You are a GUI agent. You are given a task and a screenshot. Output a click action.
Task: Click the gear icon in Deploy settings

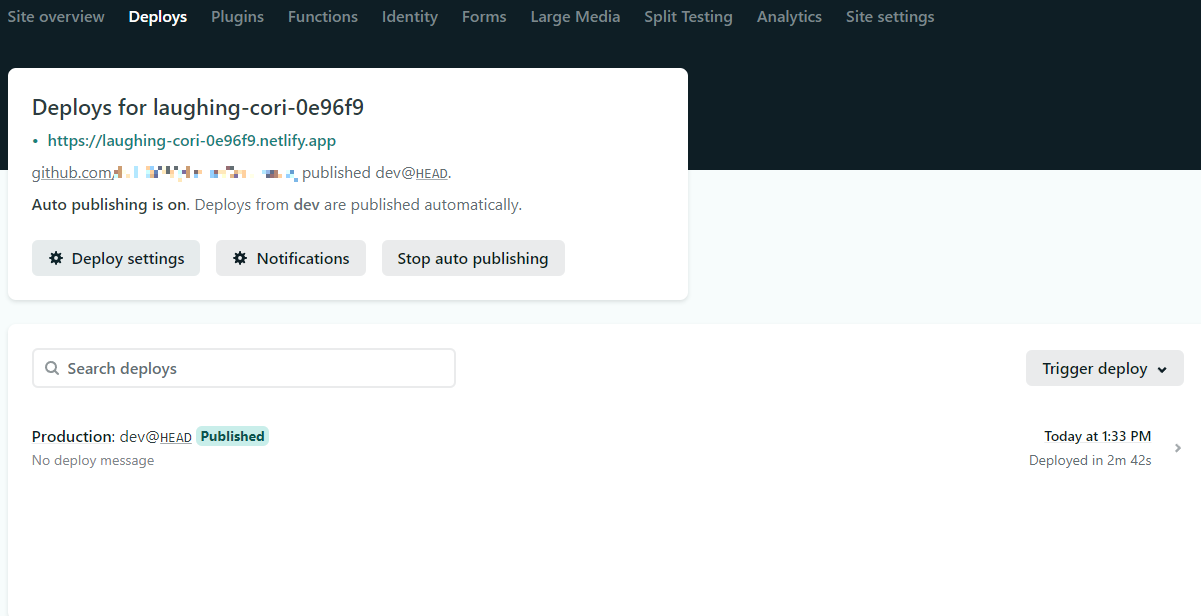pos(56,258)
